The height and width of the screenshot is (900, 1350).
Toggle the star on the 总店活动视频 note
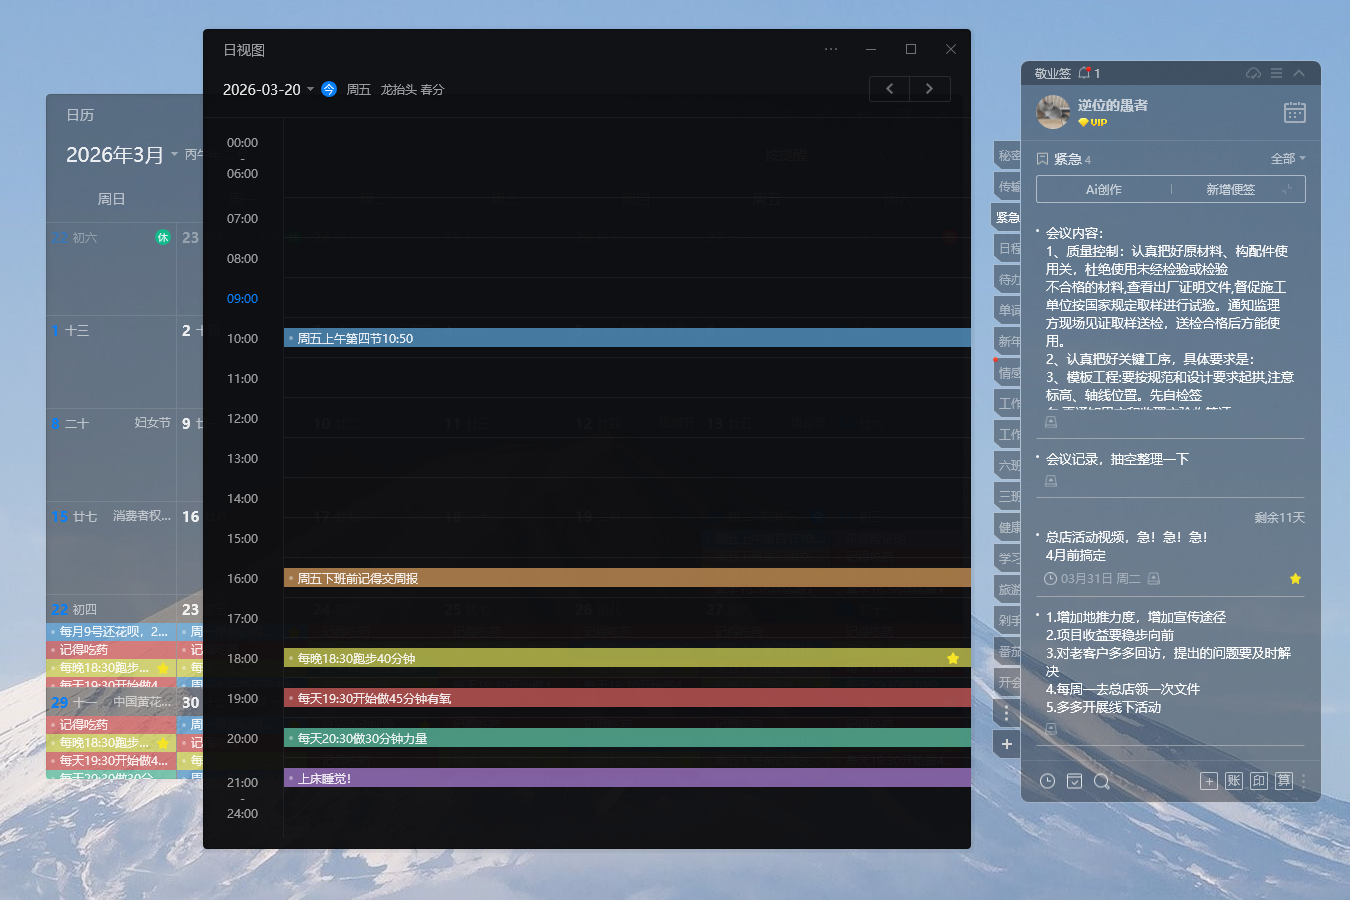pyautogui.click(x=1295, y=578)
